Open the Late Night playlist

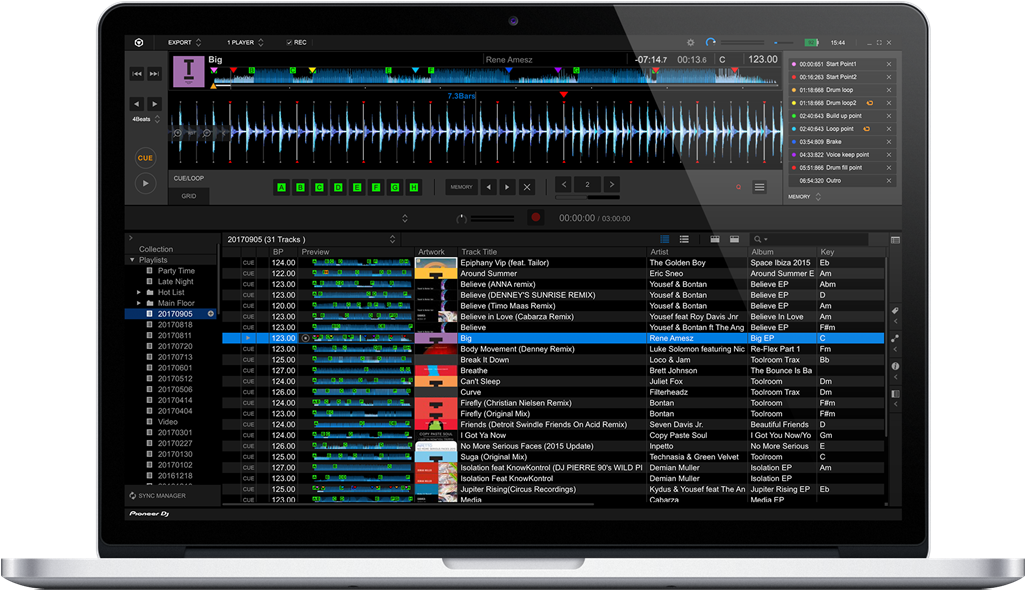click(175, 282)
